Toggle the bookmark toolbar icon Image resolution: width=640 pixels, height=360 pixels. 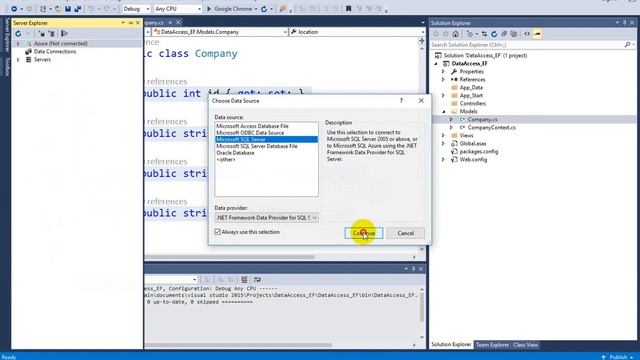point(348,9)
